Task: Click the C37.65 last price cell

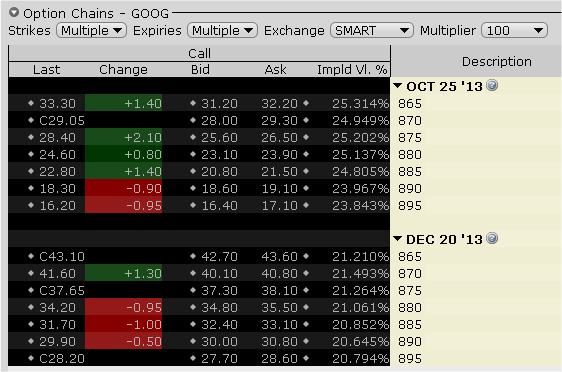Action: tap(62, 291)
